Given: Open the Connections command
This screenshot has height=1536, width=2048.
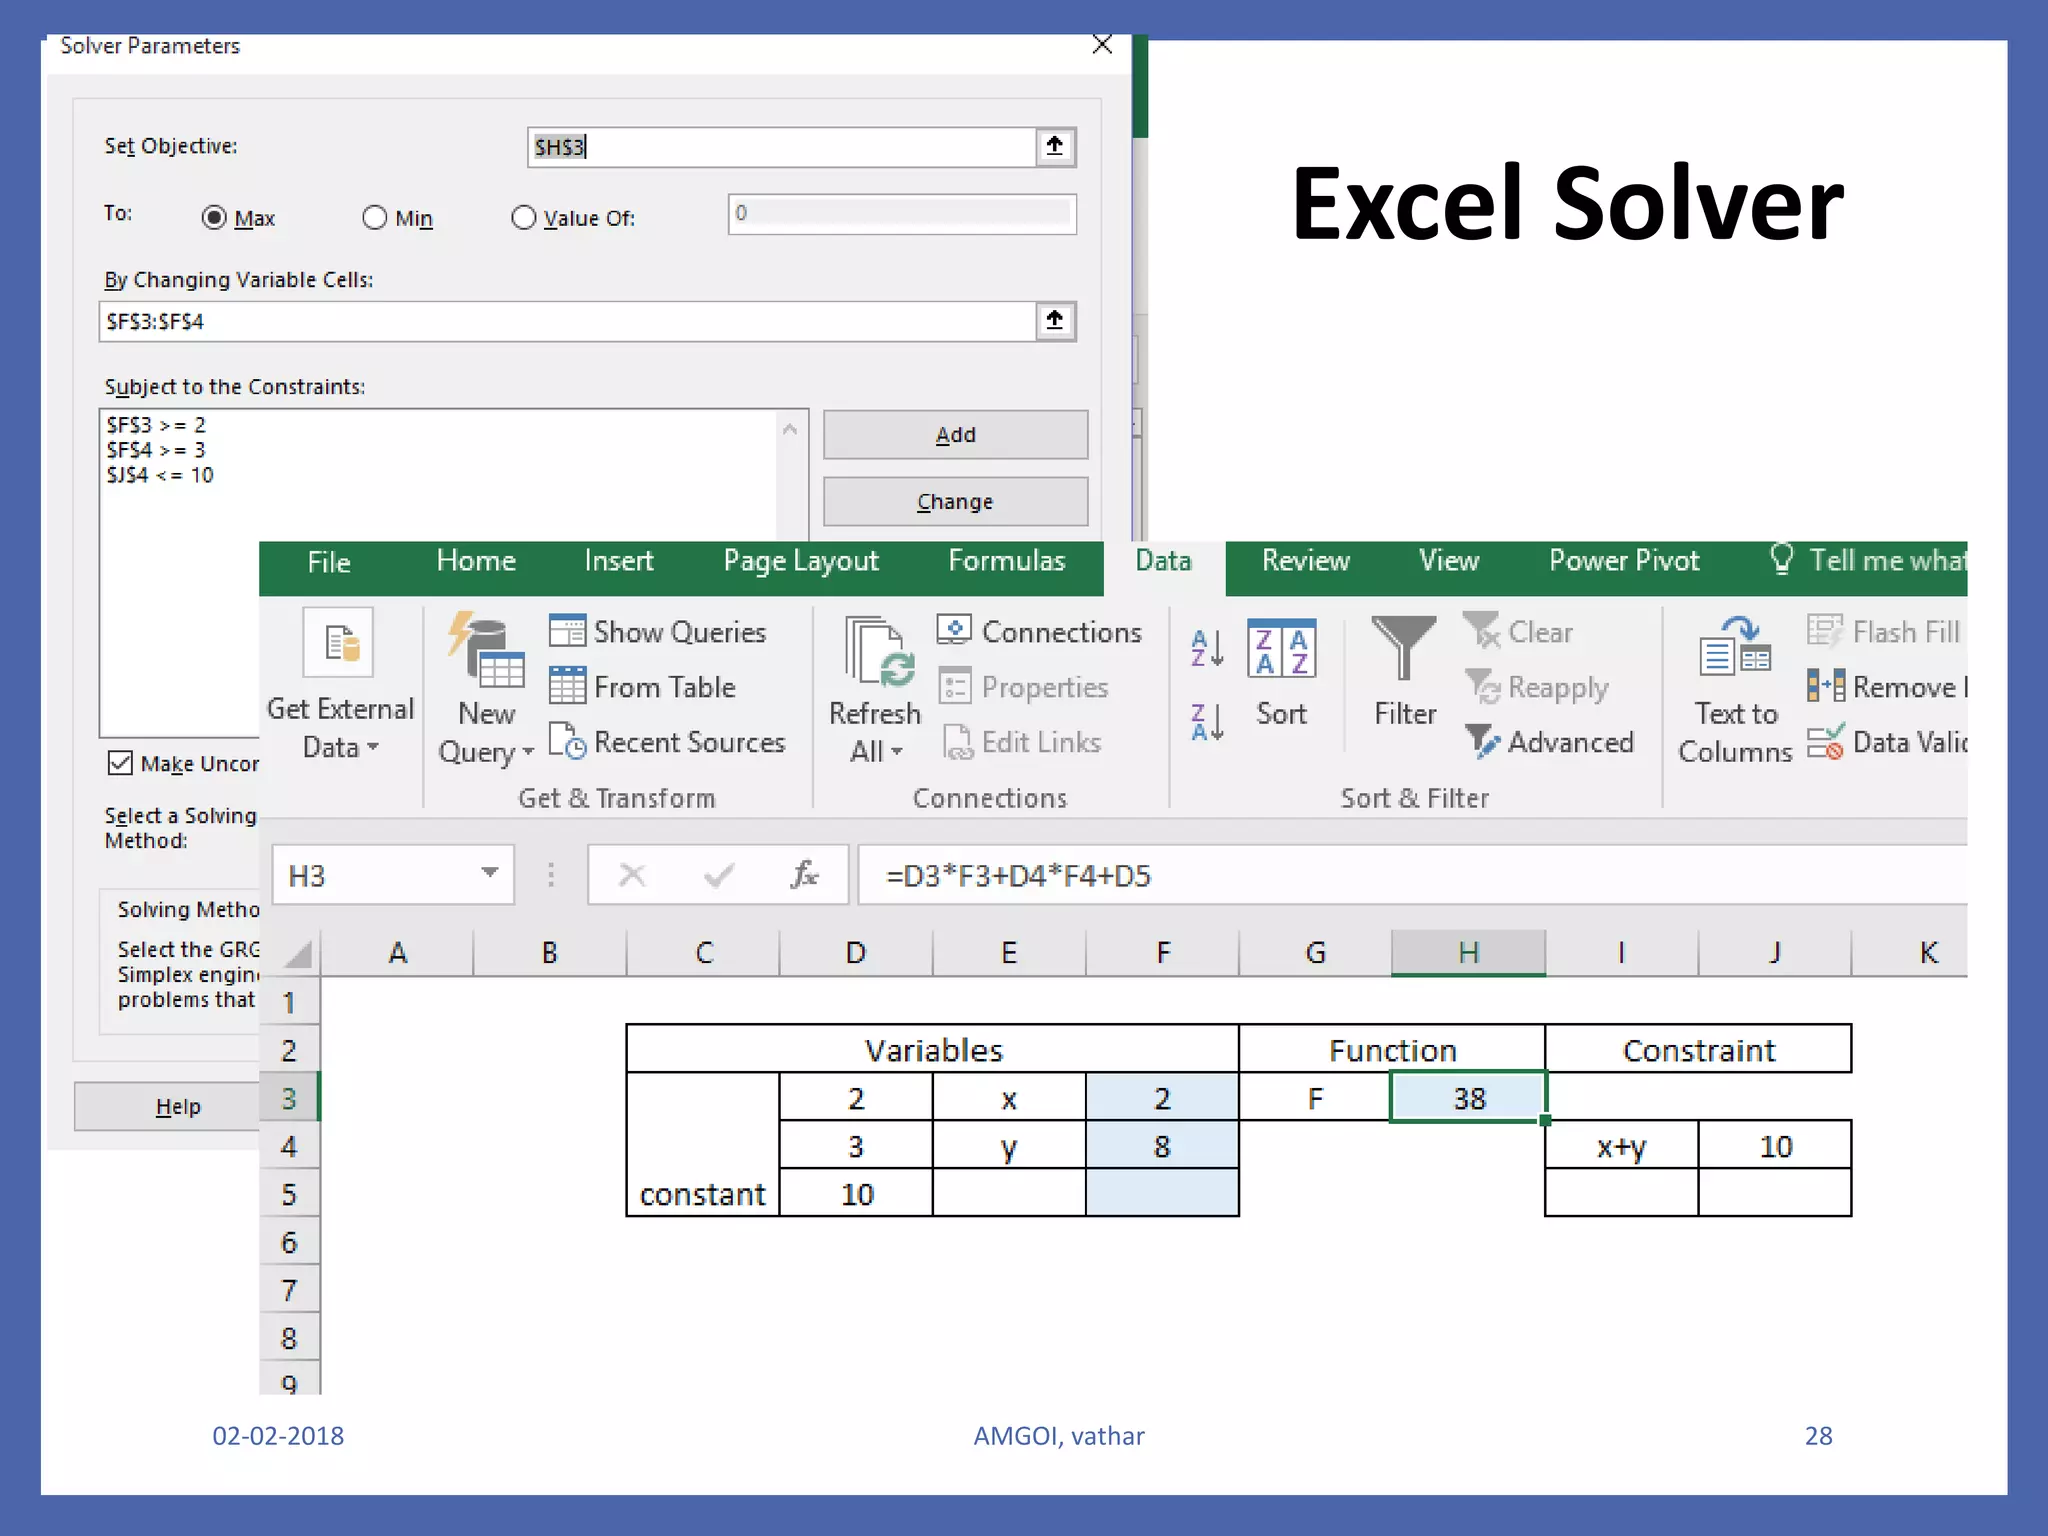Looking at the screenshot, I should (1040, 631).
